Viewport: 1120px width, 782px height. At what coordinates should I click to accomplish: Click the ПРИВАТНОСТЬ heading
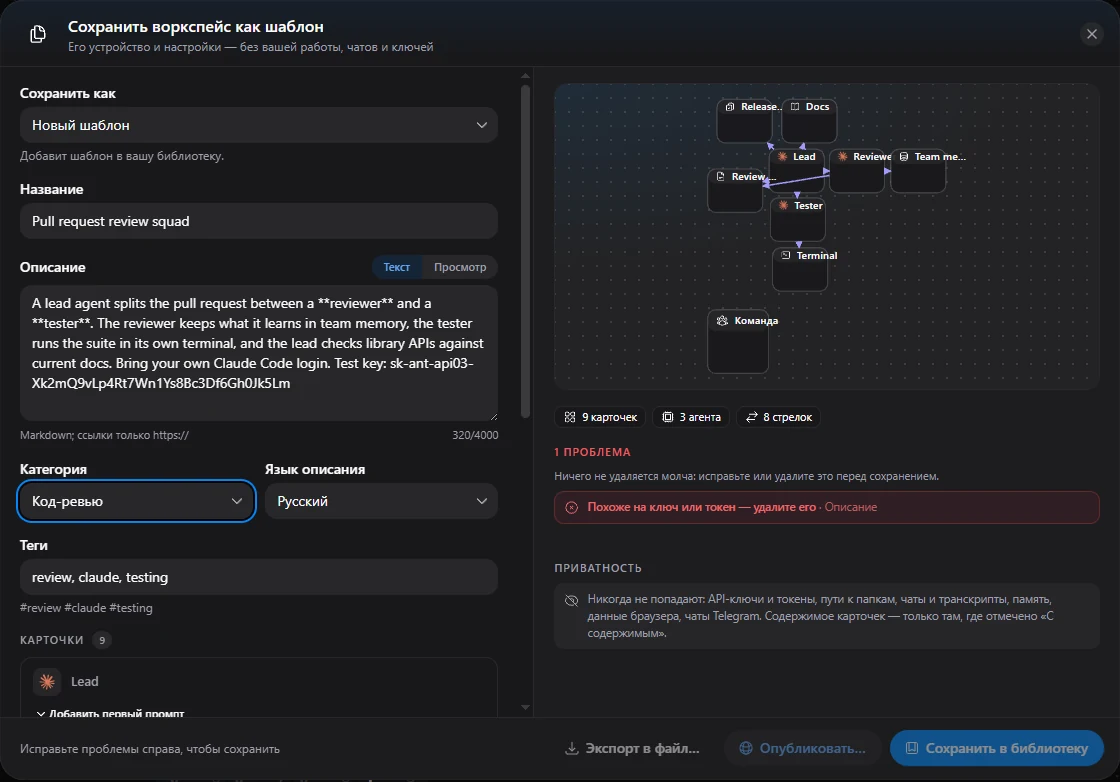pyautogui.click(x=598, y=568)
